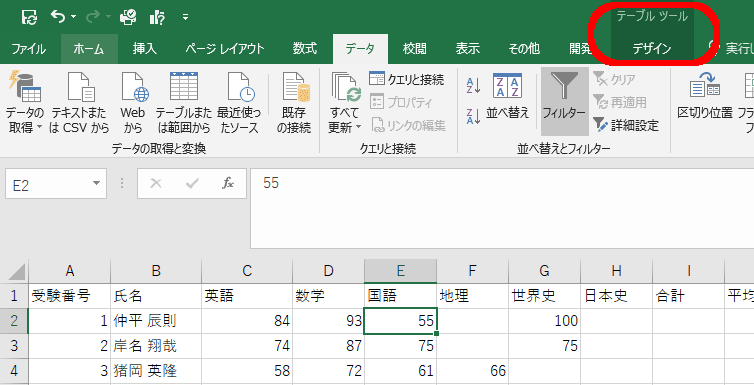Click the greyed 再適用 filter button

tap(620, 102)
